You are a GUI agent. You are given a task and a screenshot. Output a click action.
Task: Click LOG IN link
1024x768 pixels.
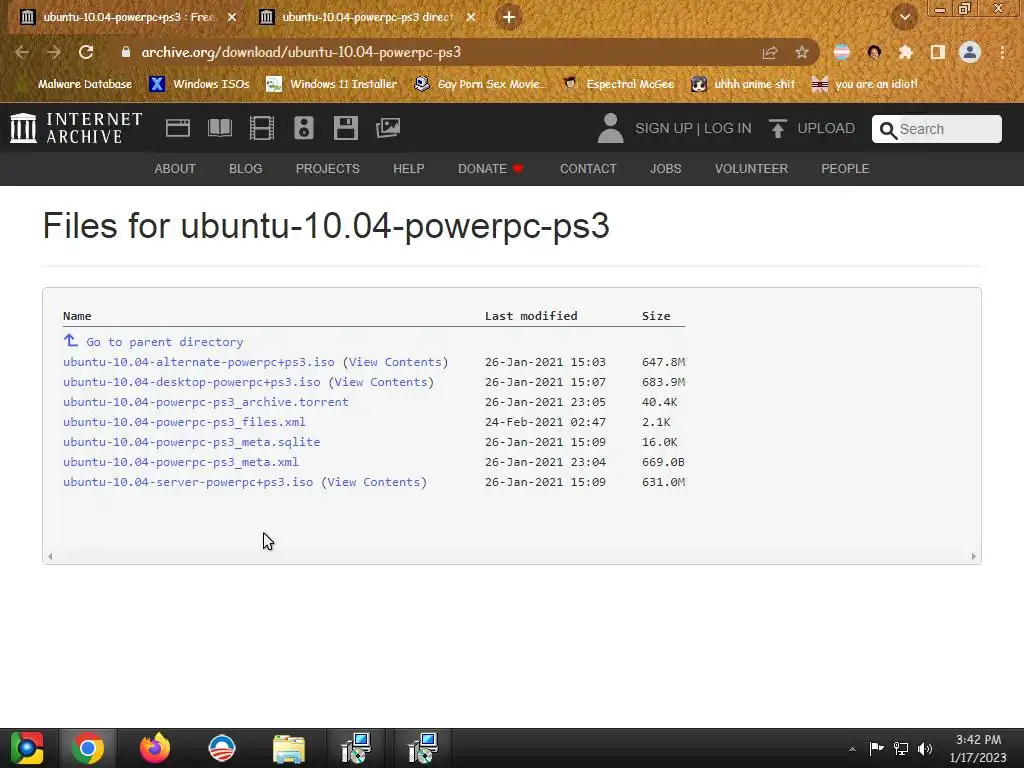[728, 128]
